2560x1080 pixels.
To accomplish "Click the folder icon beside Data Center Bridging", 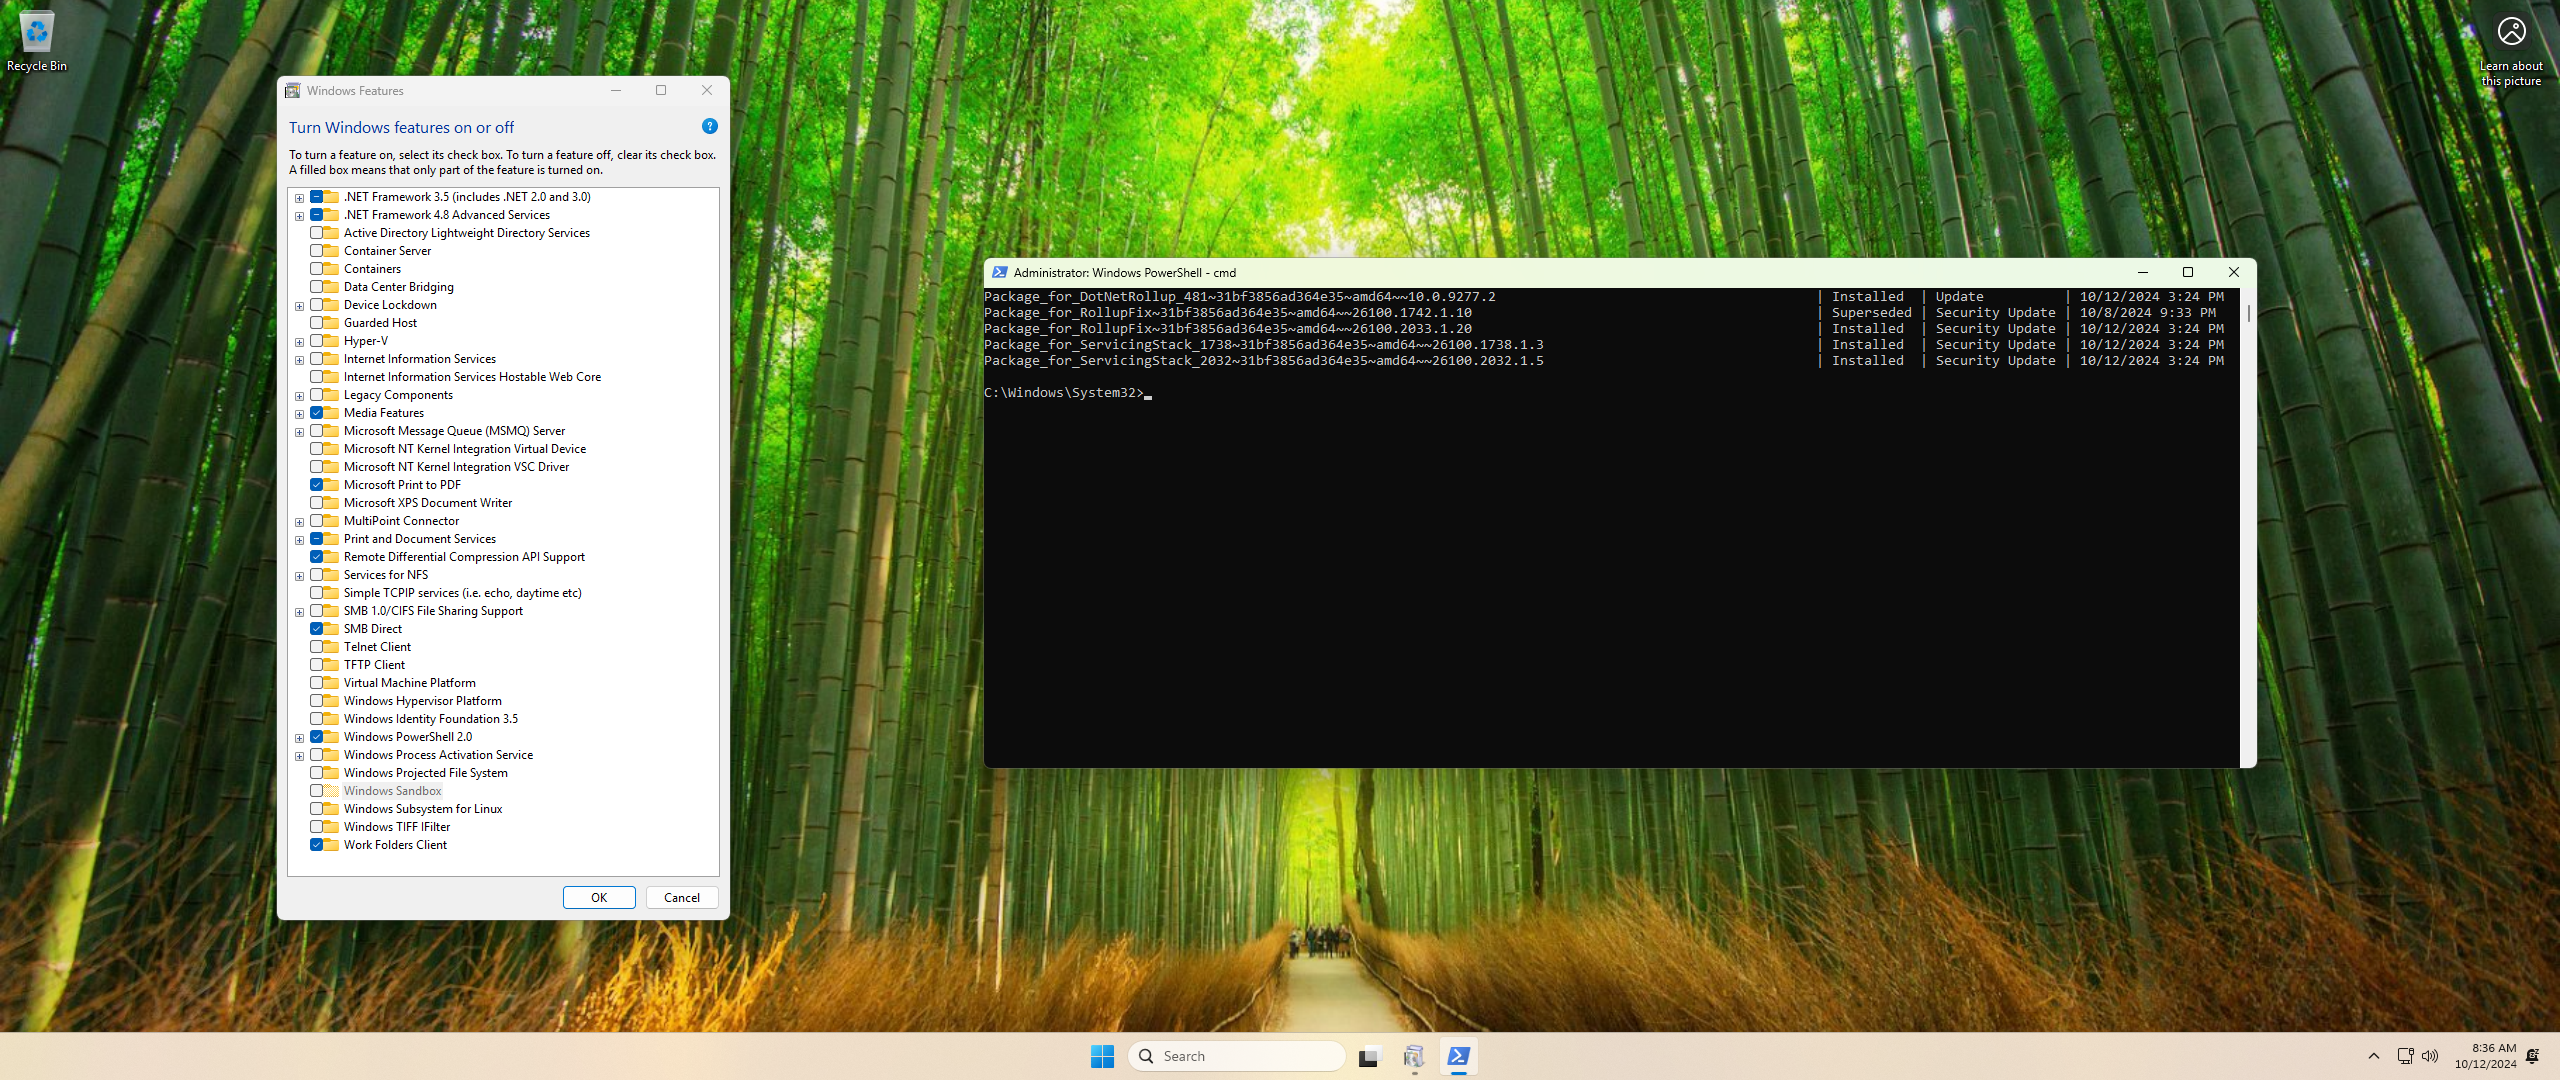I will [x=332, y=287].
